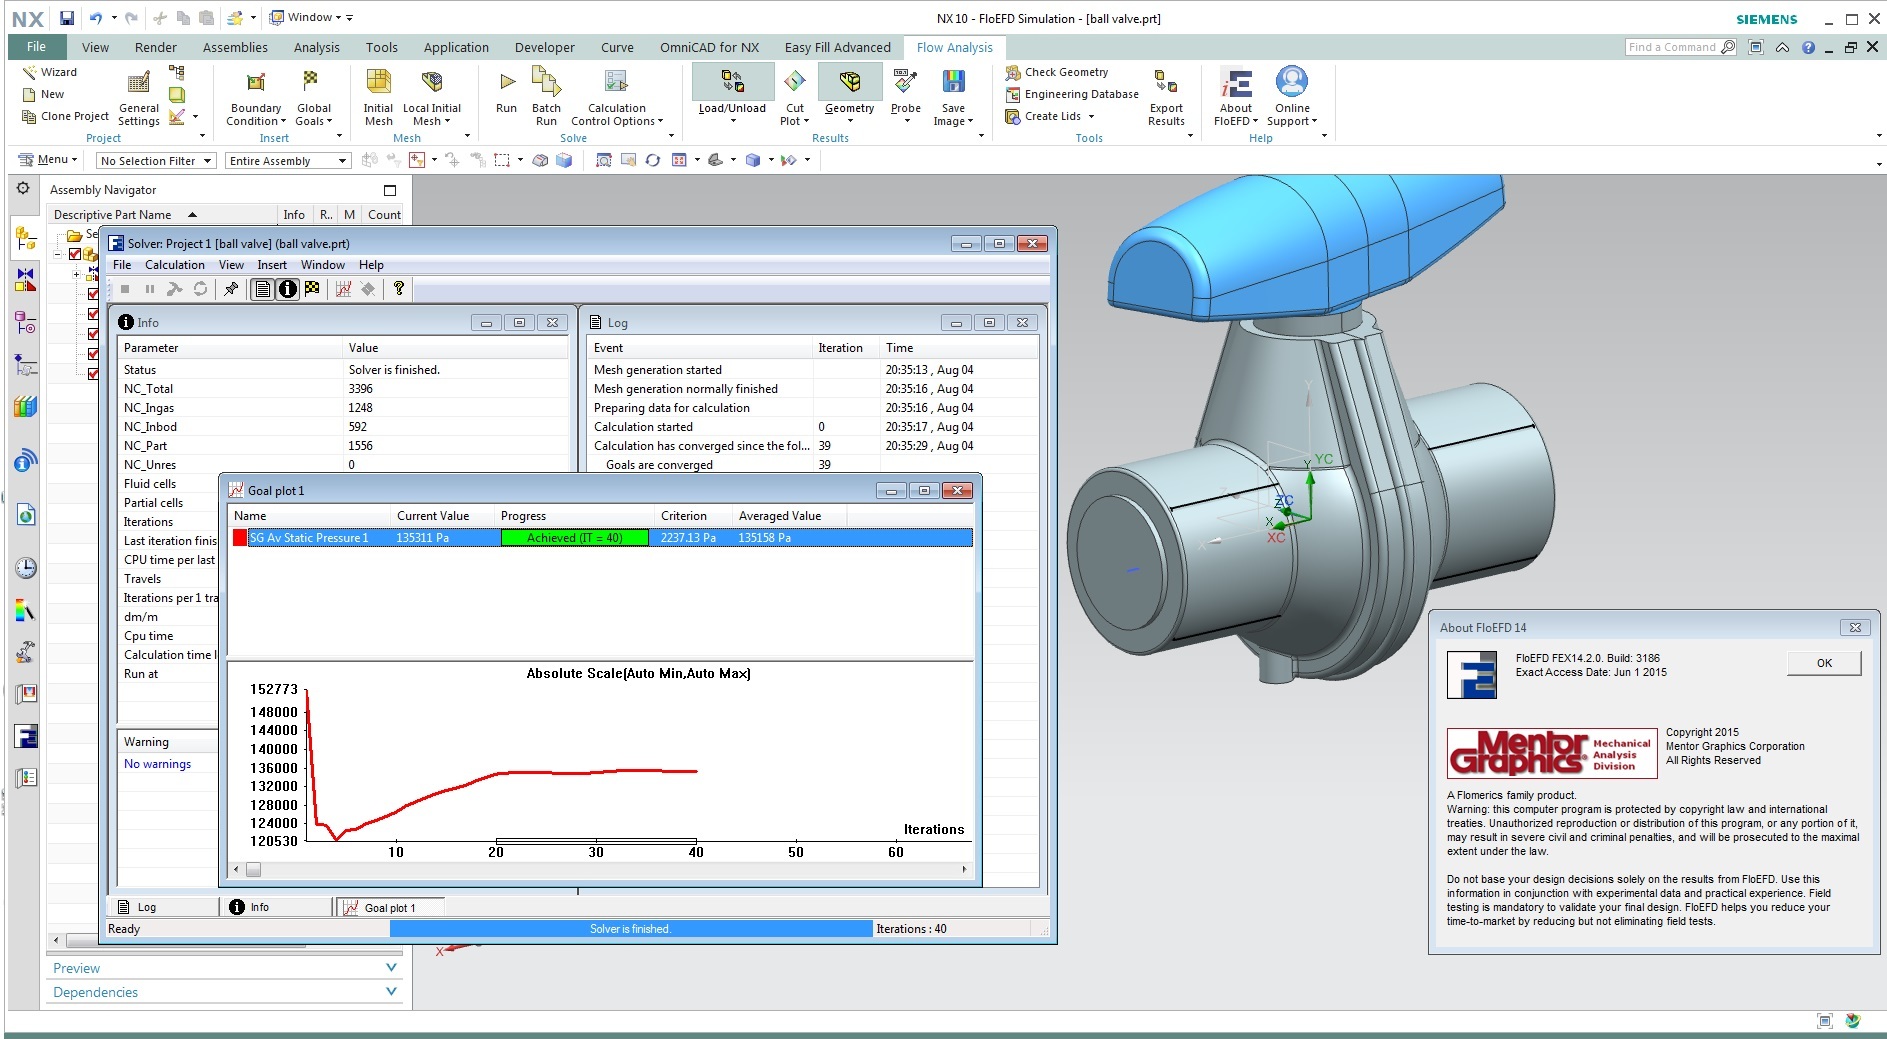The height and width of the screenshot is (1039, 1887).
Task: Open Insert menu in Solver window
Action: tap(272, 265)
